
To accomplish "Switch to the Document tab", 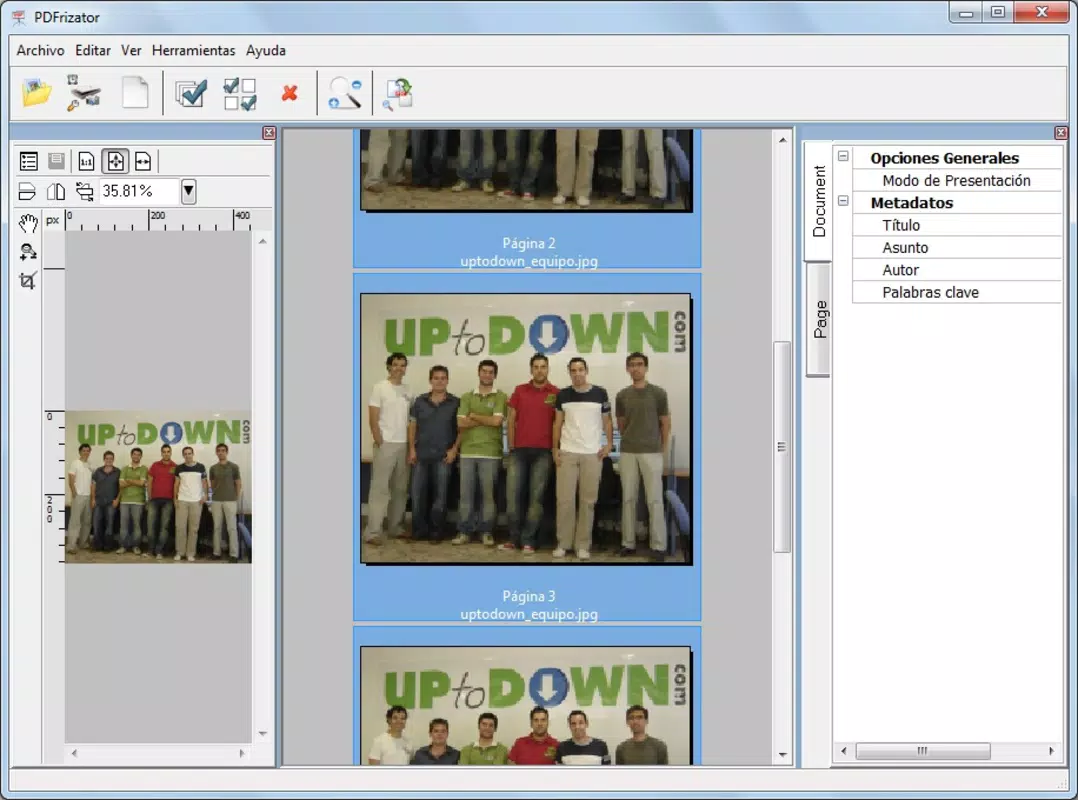I will click(x=818, y=201).
